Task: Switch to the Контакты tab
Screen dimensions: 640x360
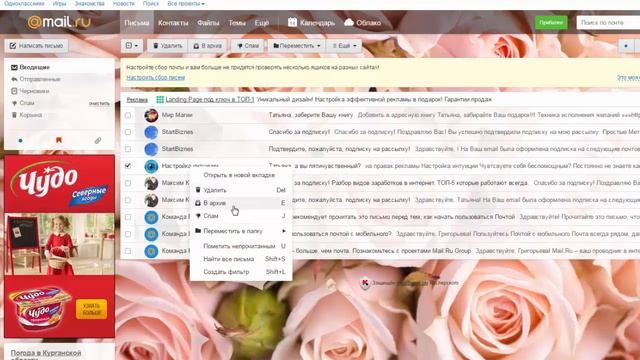Action: pos(173,22)
